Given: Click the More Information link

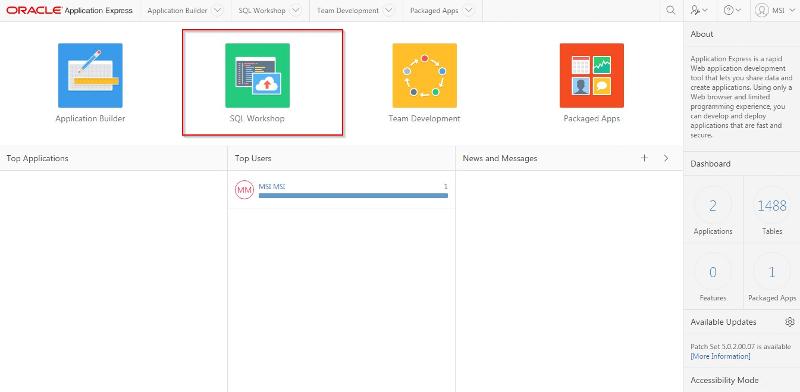Looking at the screenshot, I should 720,356.
